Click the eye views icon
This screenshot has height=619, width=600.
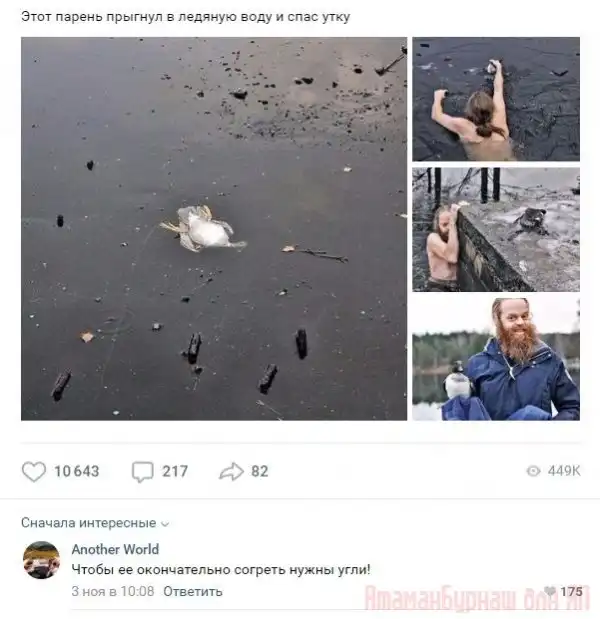533,471
